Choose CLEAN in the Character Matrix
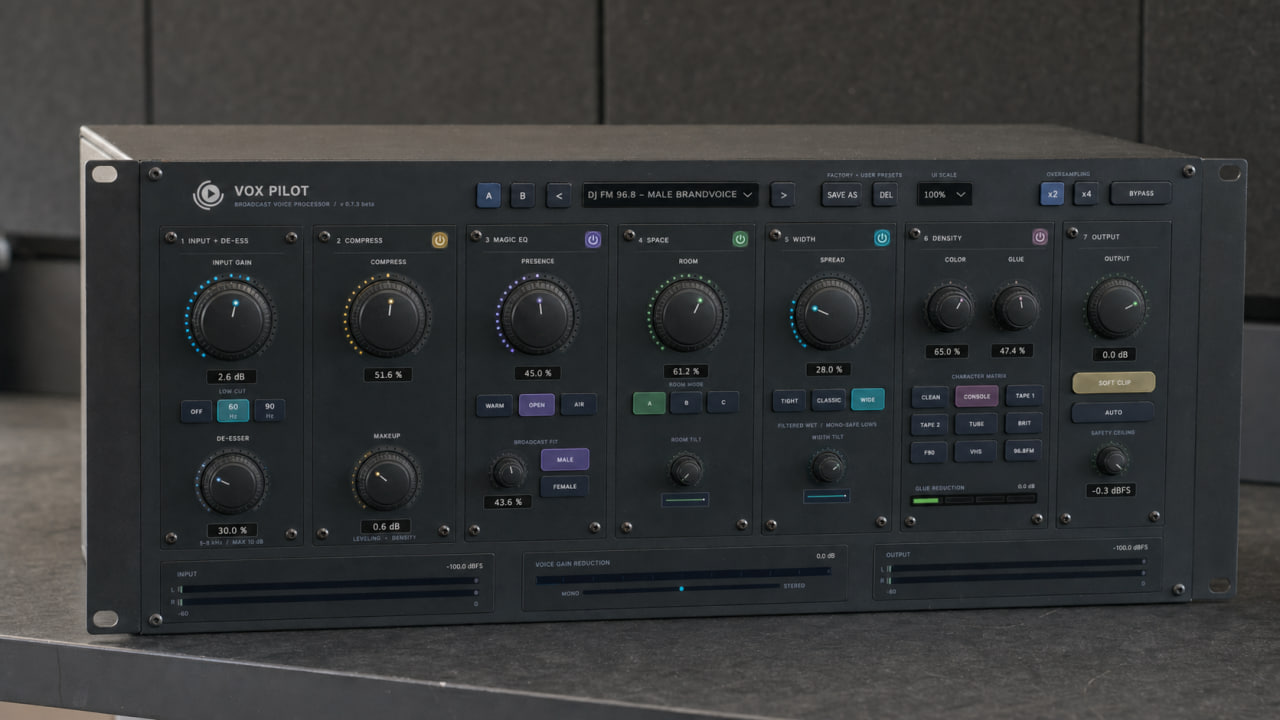Viewport: 1280px width, 720px height. [x=930, y=397]
